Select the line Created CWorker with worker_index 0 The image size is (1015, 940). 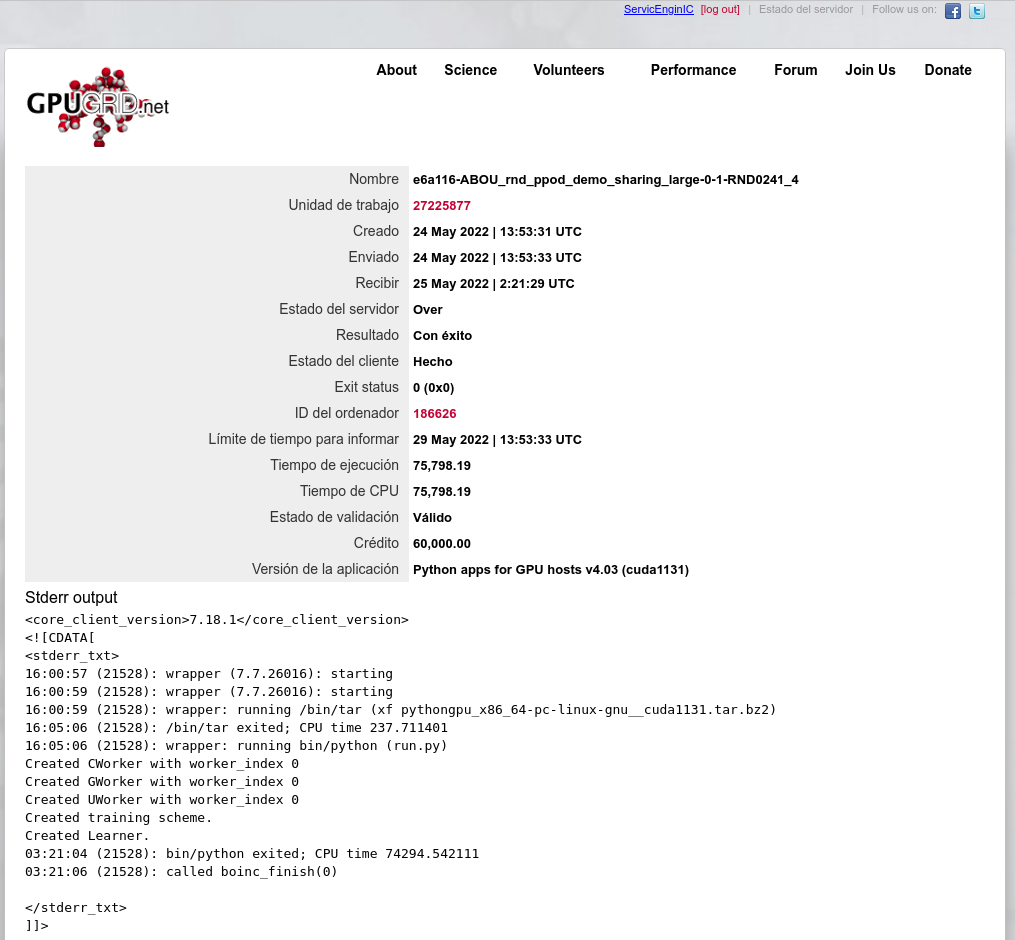[x=162, y=764]
